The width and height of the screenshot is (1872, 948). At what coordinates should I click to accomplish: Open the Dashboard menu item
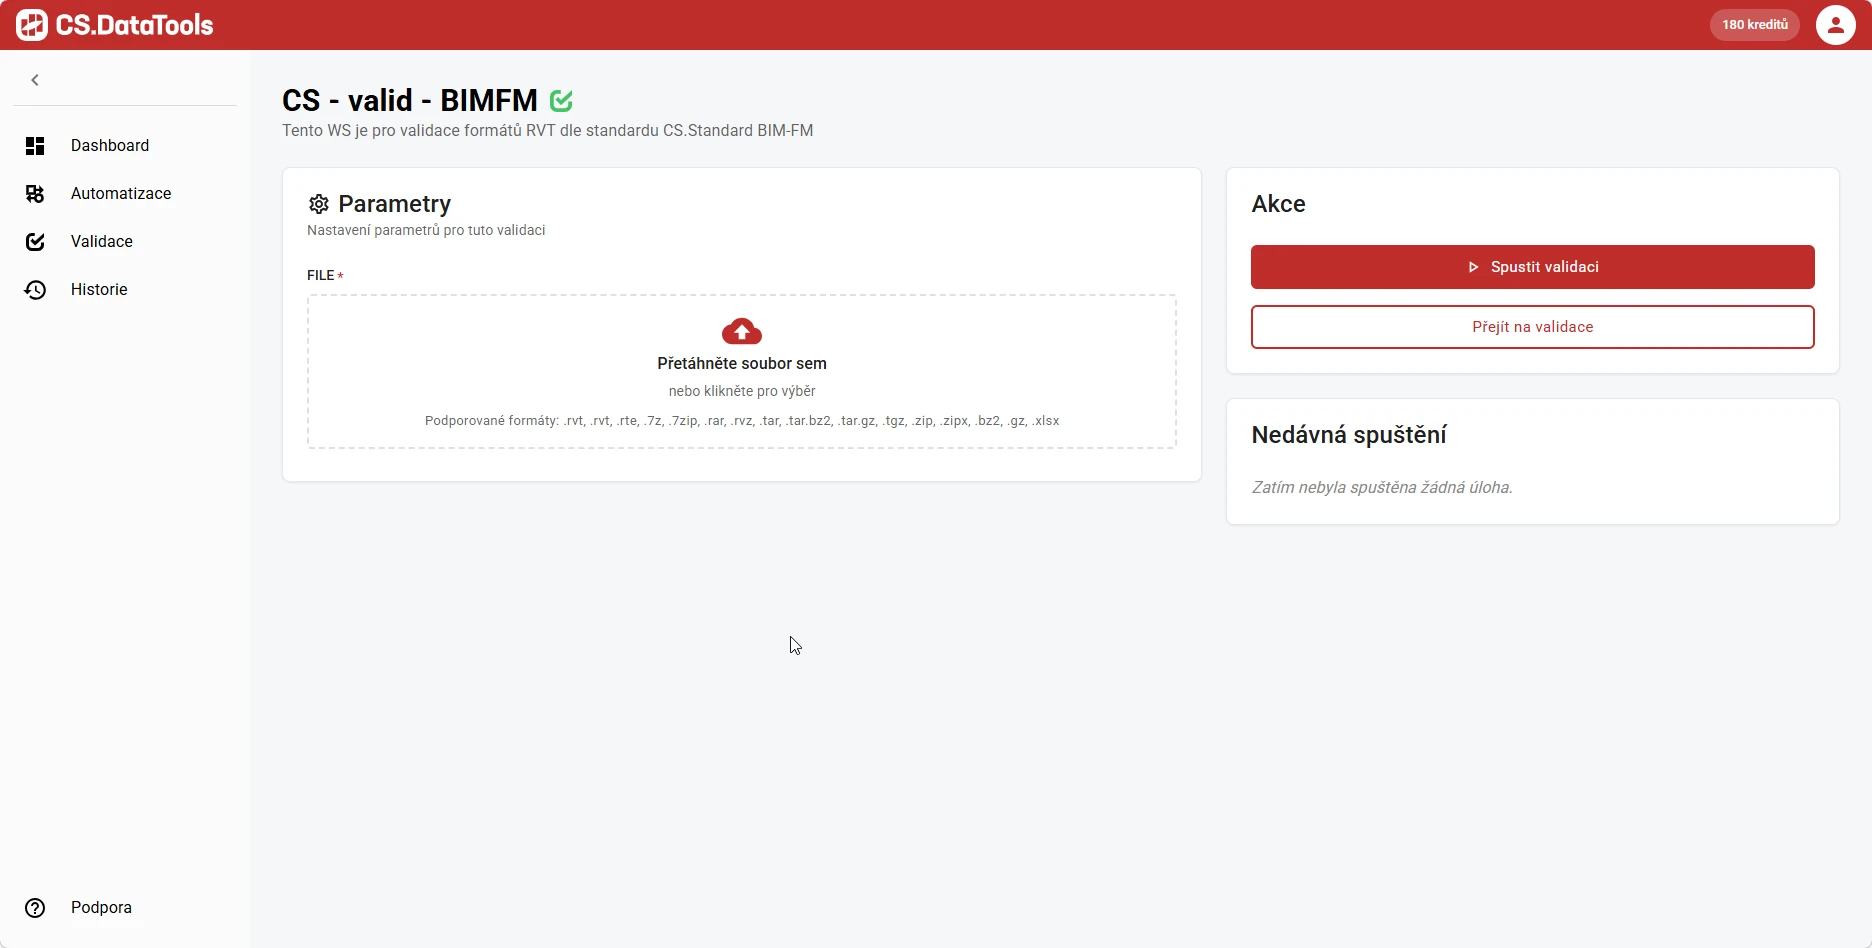[x=125, y=146]
